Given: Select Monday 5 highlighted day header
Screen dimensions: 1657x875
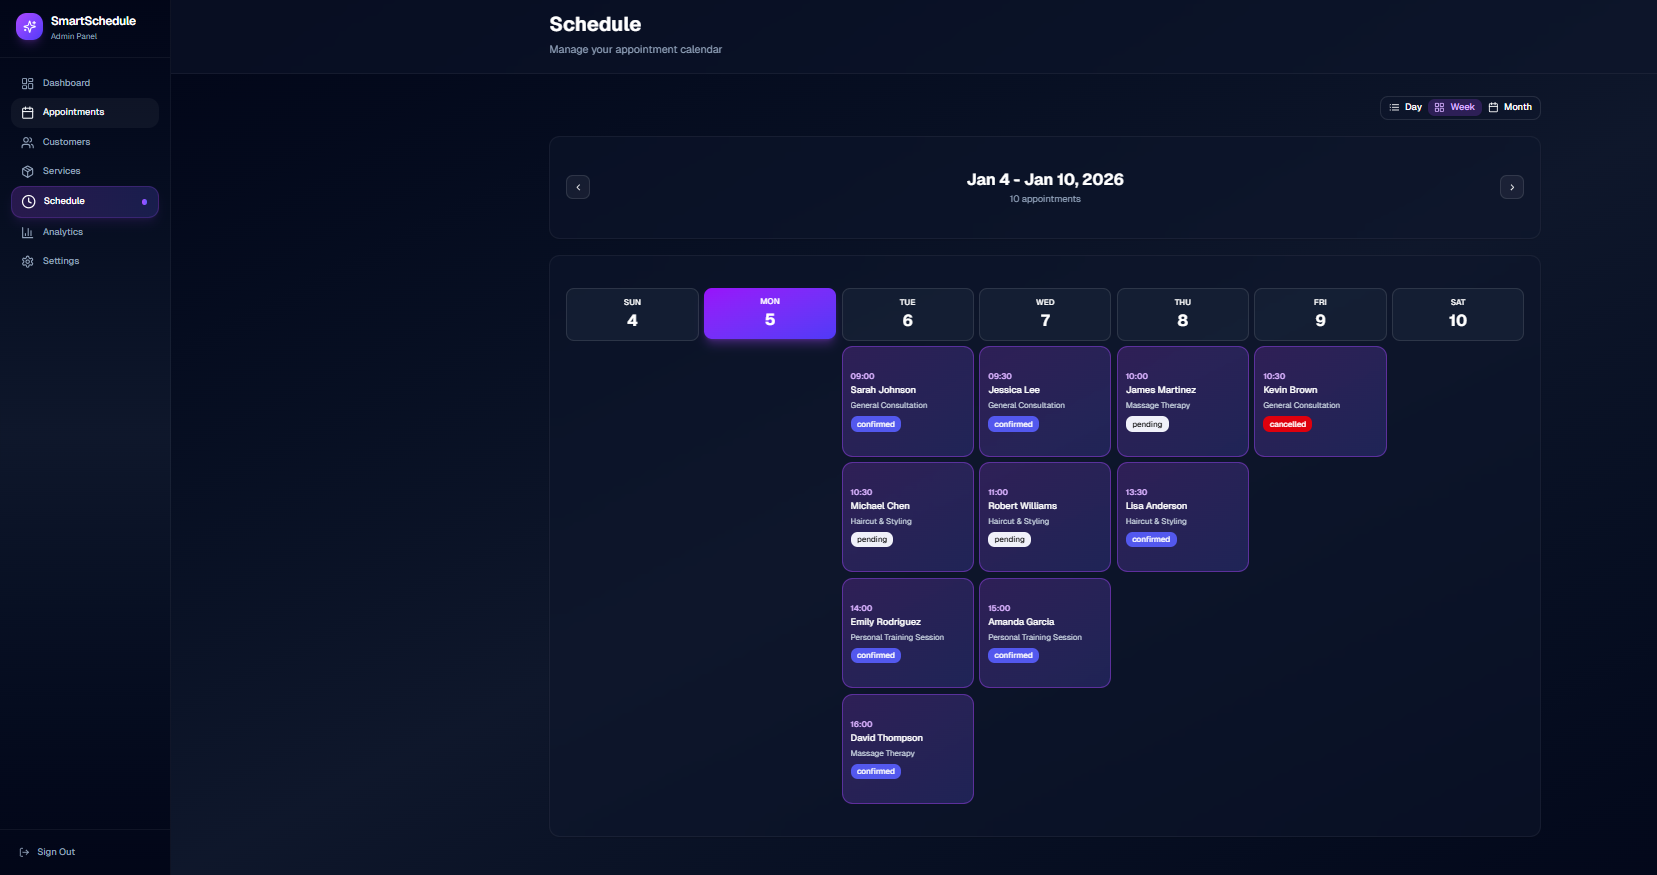Looking at the screenshot, I should pyautogui.click(x=770, y=313).
